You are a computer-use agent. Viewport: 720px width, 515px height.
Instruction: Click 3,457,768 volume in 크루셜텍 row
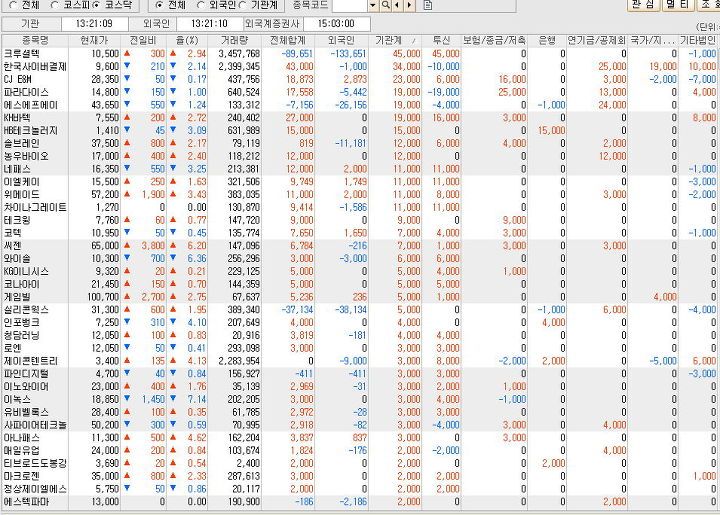(x=239, y=54)
